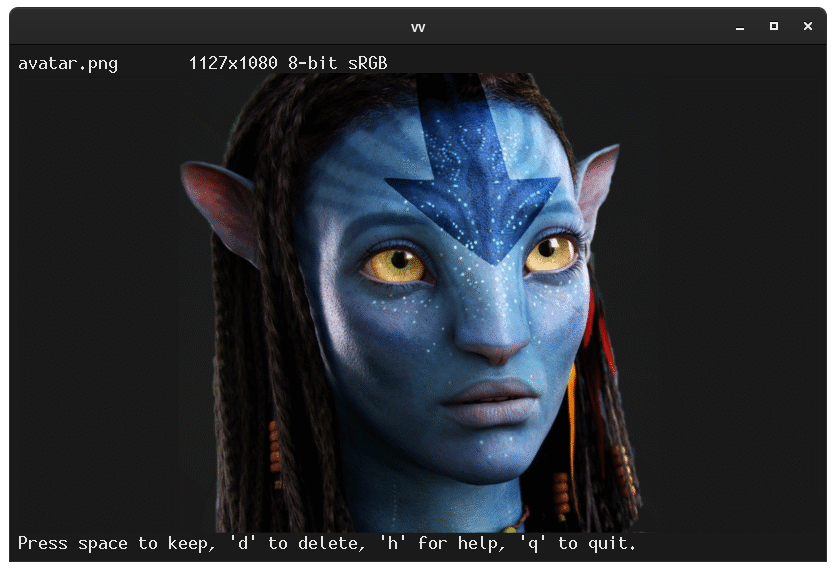Screen dimensions: 836x571
Task: Click the avatar.png filename text
Action: pos(68,63)
